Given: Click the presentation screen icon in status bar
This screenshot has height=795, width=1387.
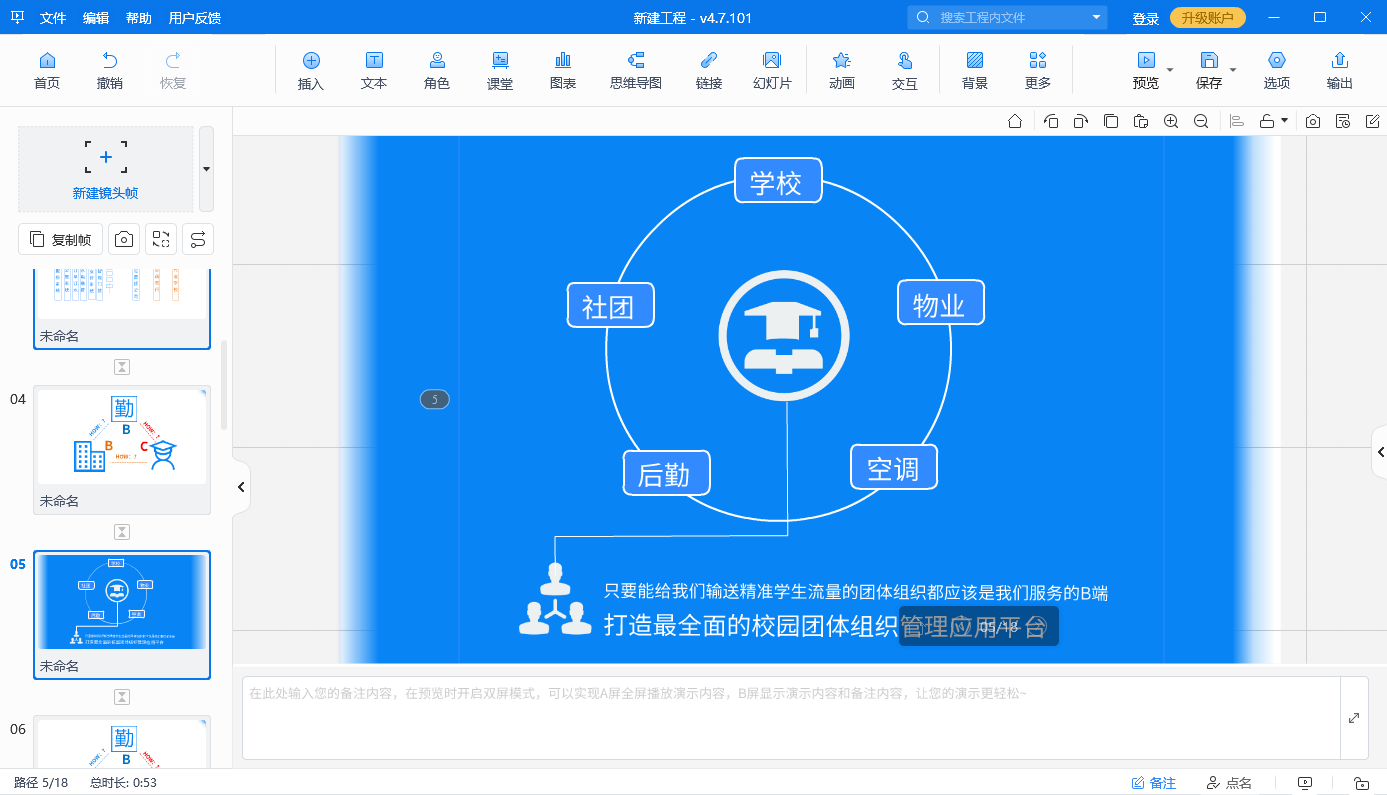Looking at the screenshot, I should (1305, 783).
